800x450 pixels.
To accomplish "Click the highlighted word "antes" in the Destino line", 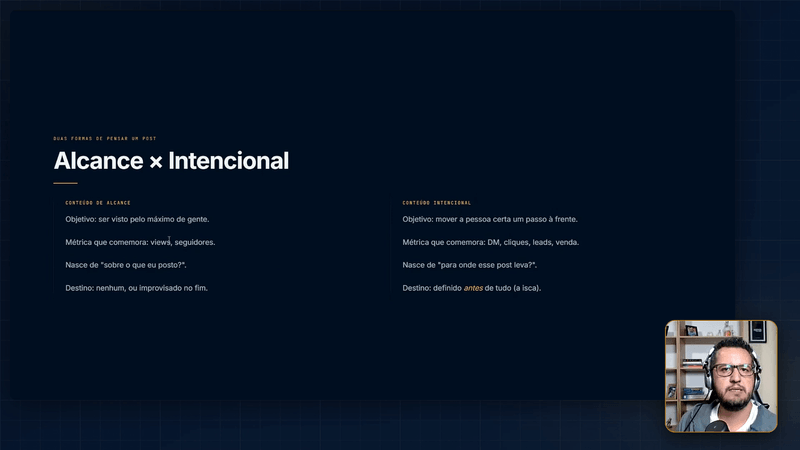I will [473, 288].
